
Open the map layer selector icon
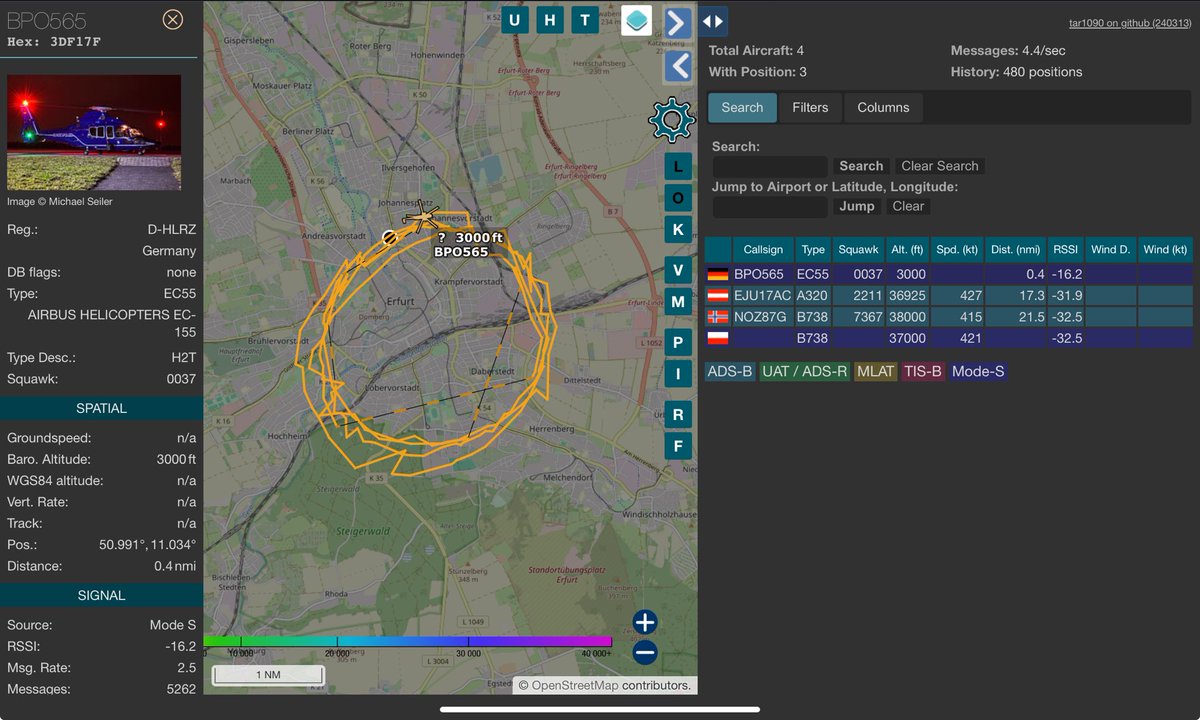tap(637, 20)
